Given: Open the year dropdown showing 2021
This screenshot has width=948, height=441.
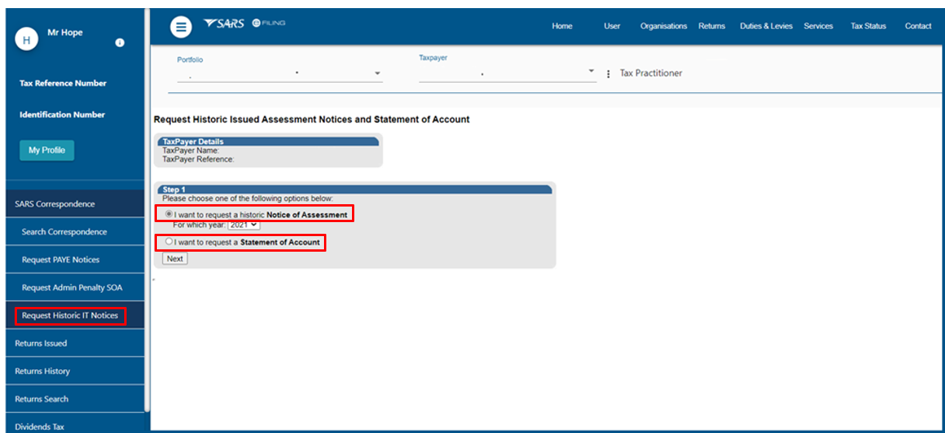Looking at the screenshot, I should (244, 225).
